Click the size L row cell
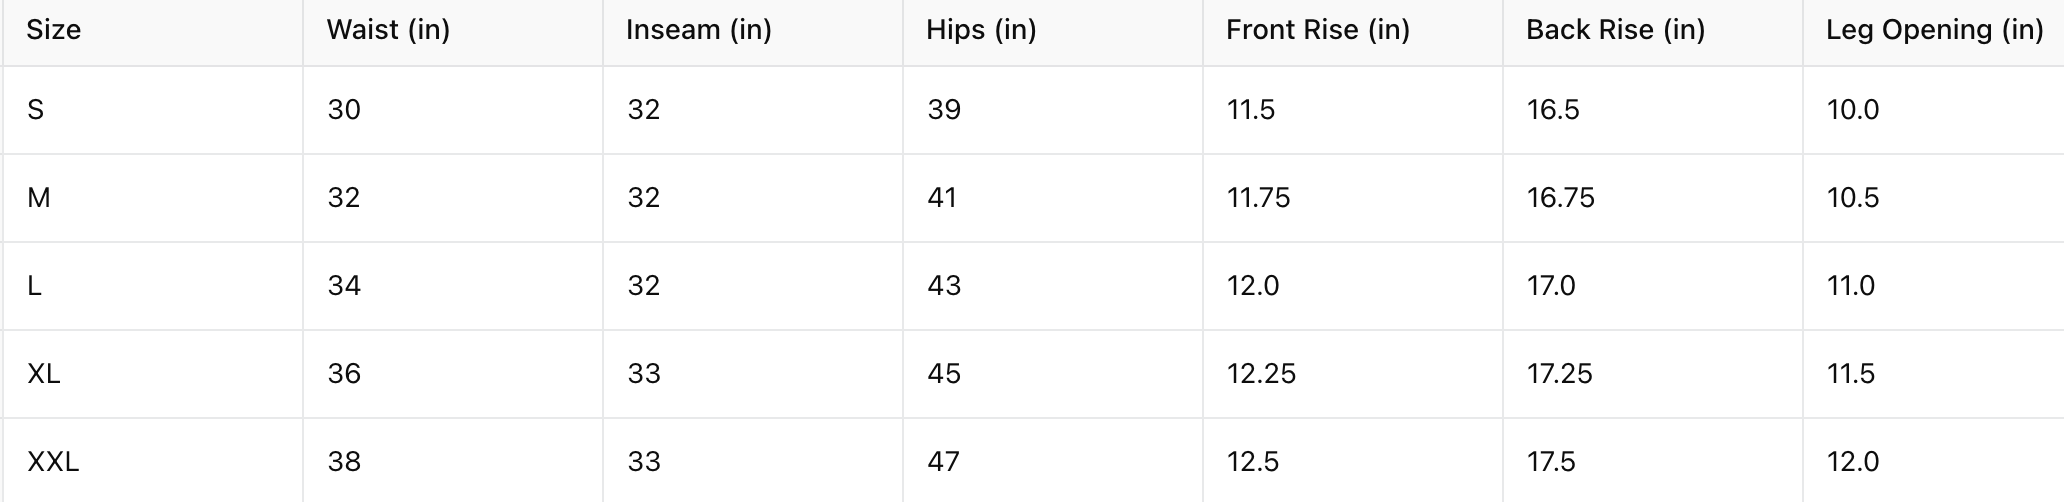Viewport: 2064px width, 502px height. click(35, 286)
